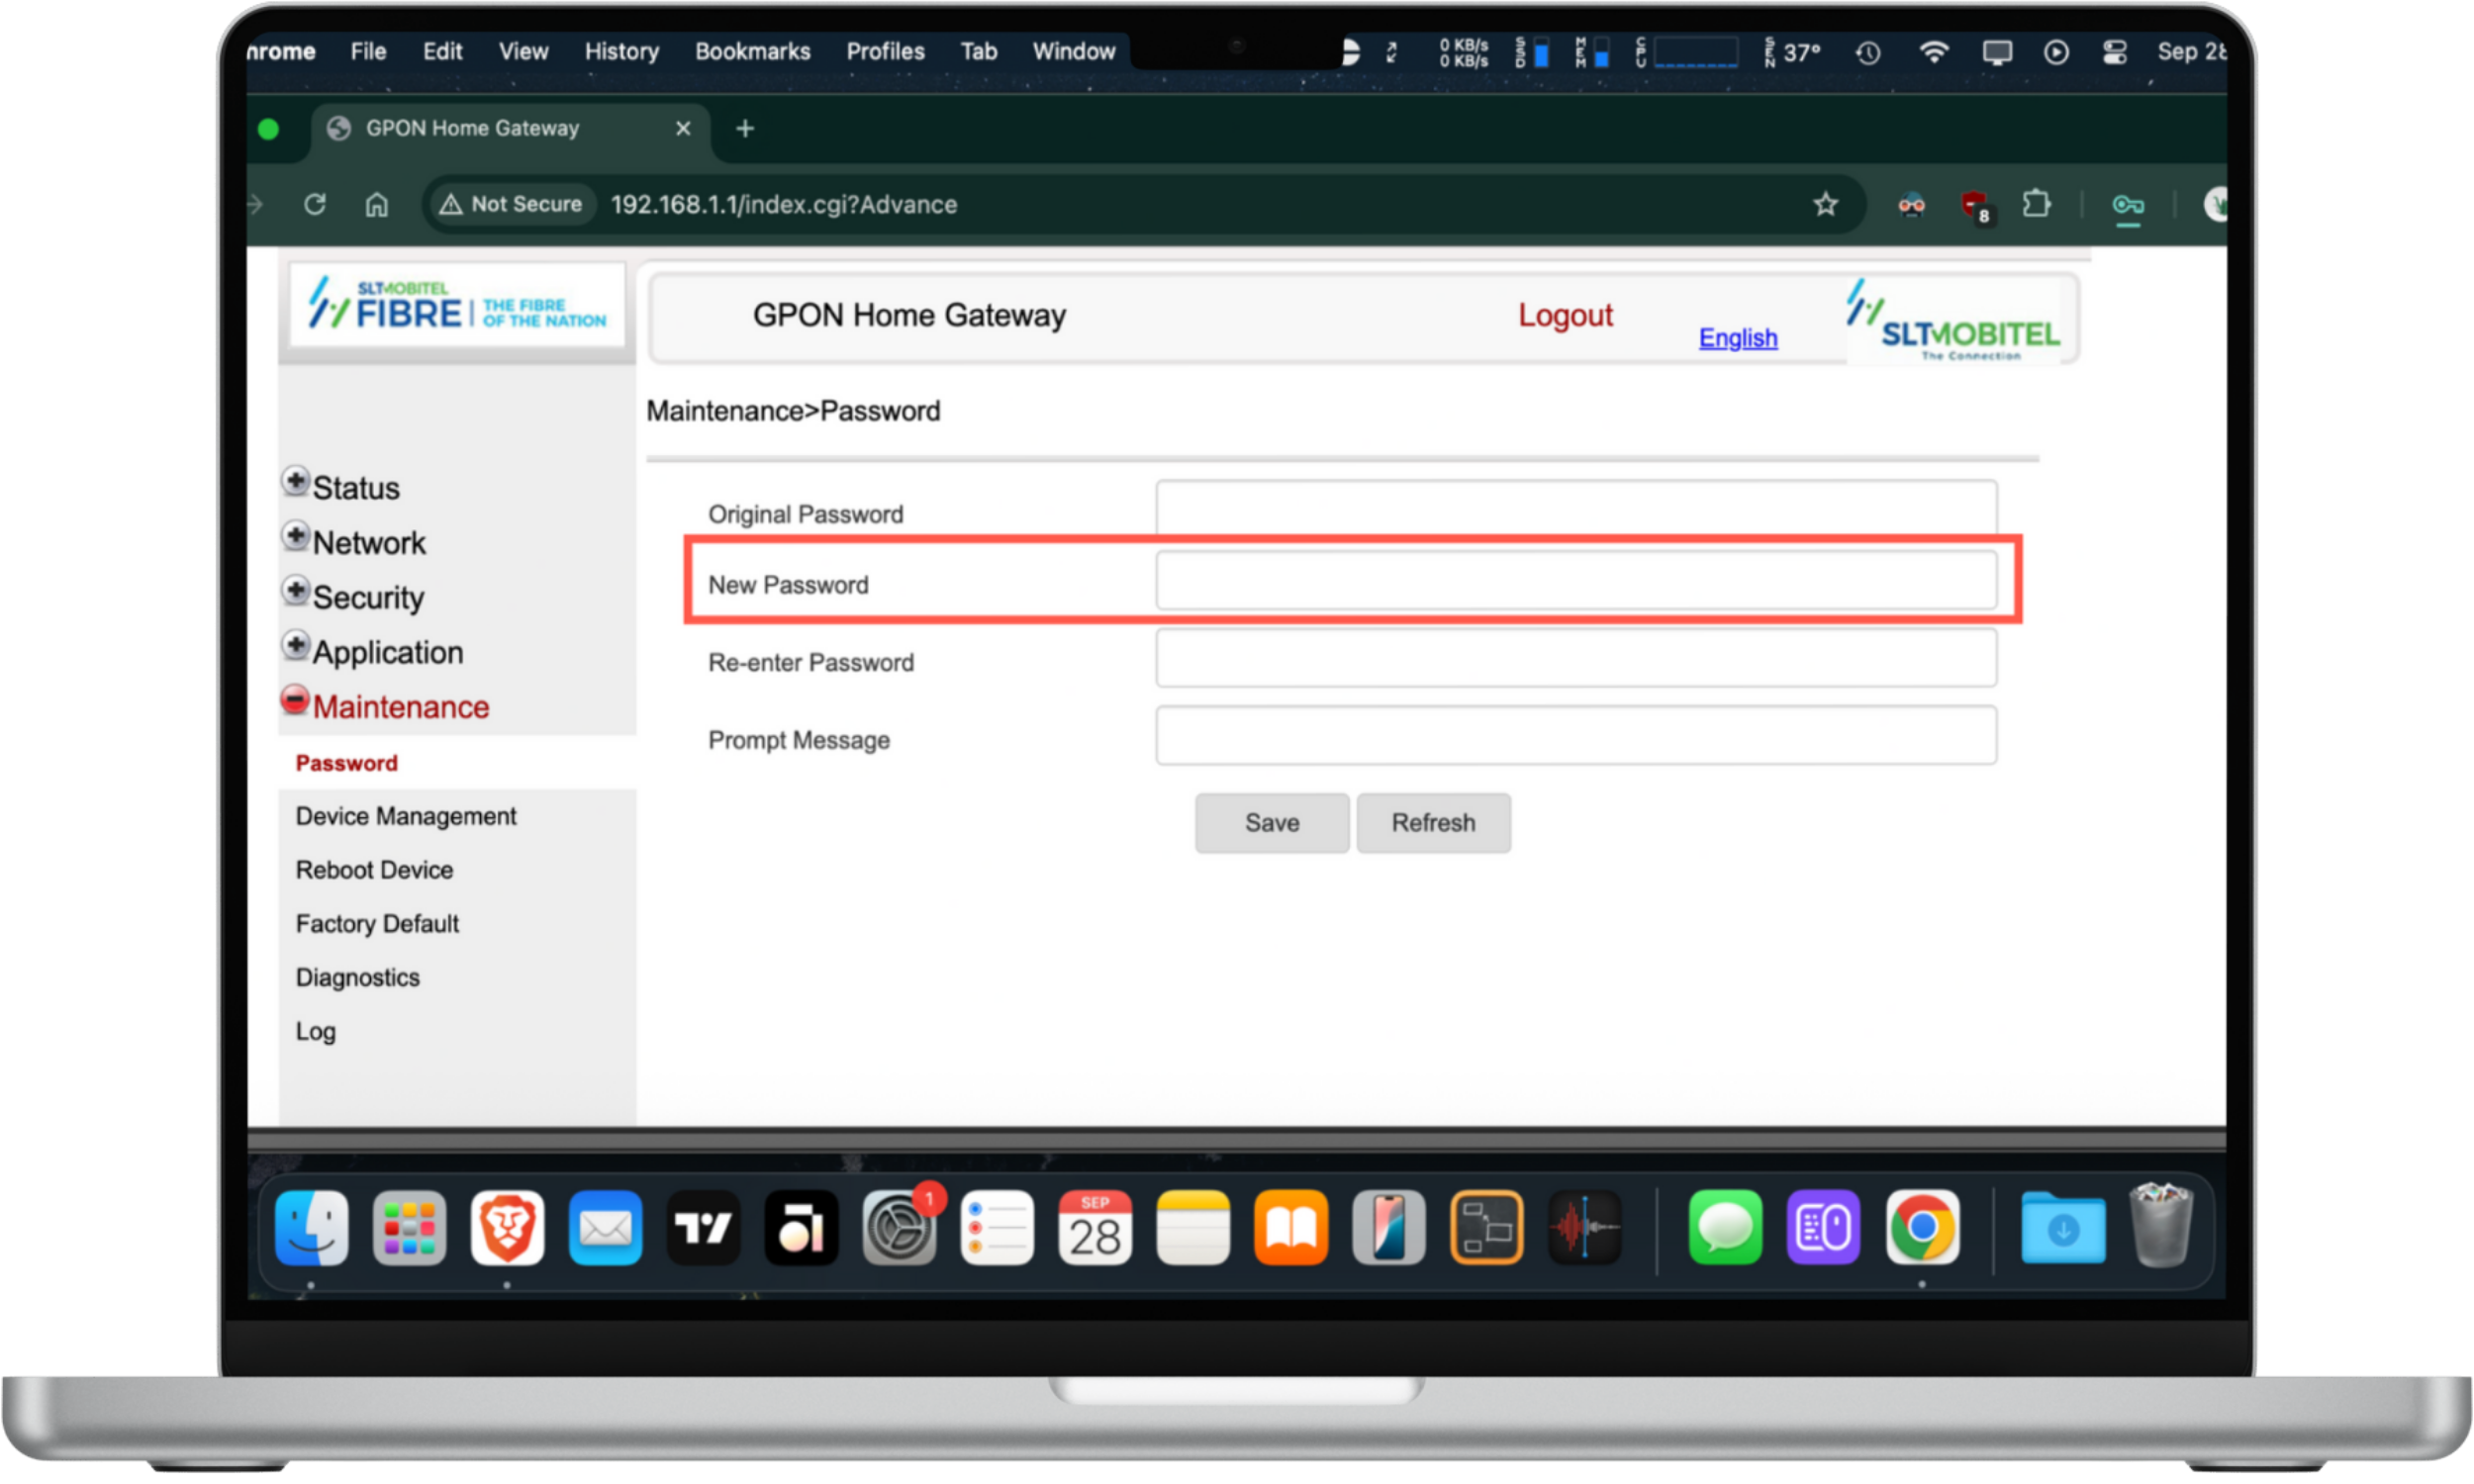Click the home icon in toolbar
The image size is (2474, 1484).
[x=376, y=205]
